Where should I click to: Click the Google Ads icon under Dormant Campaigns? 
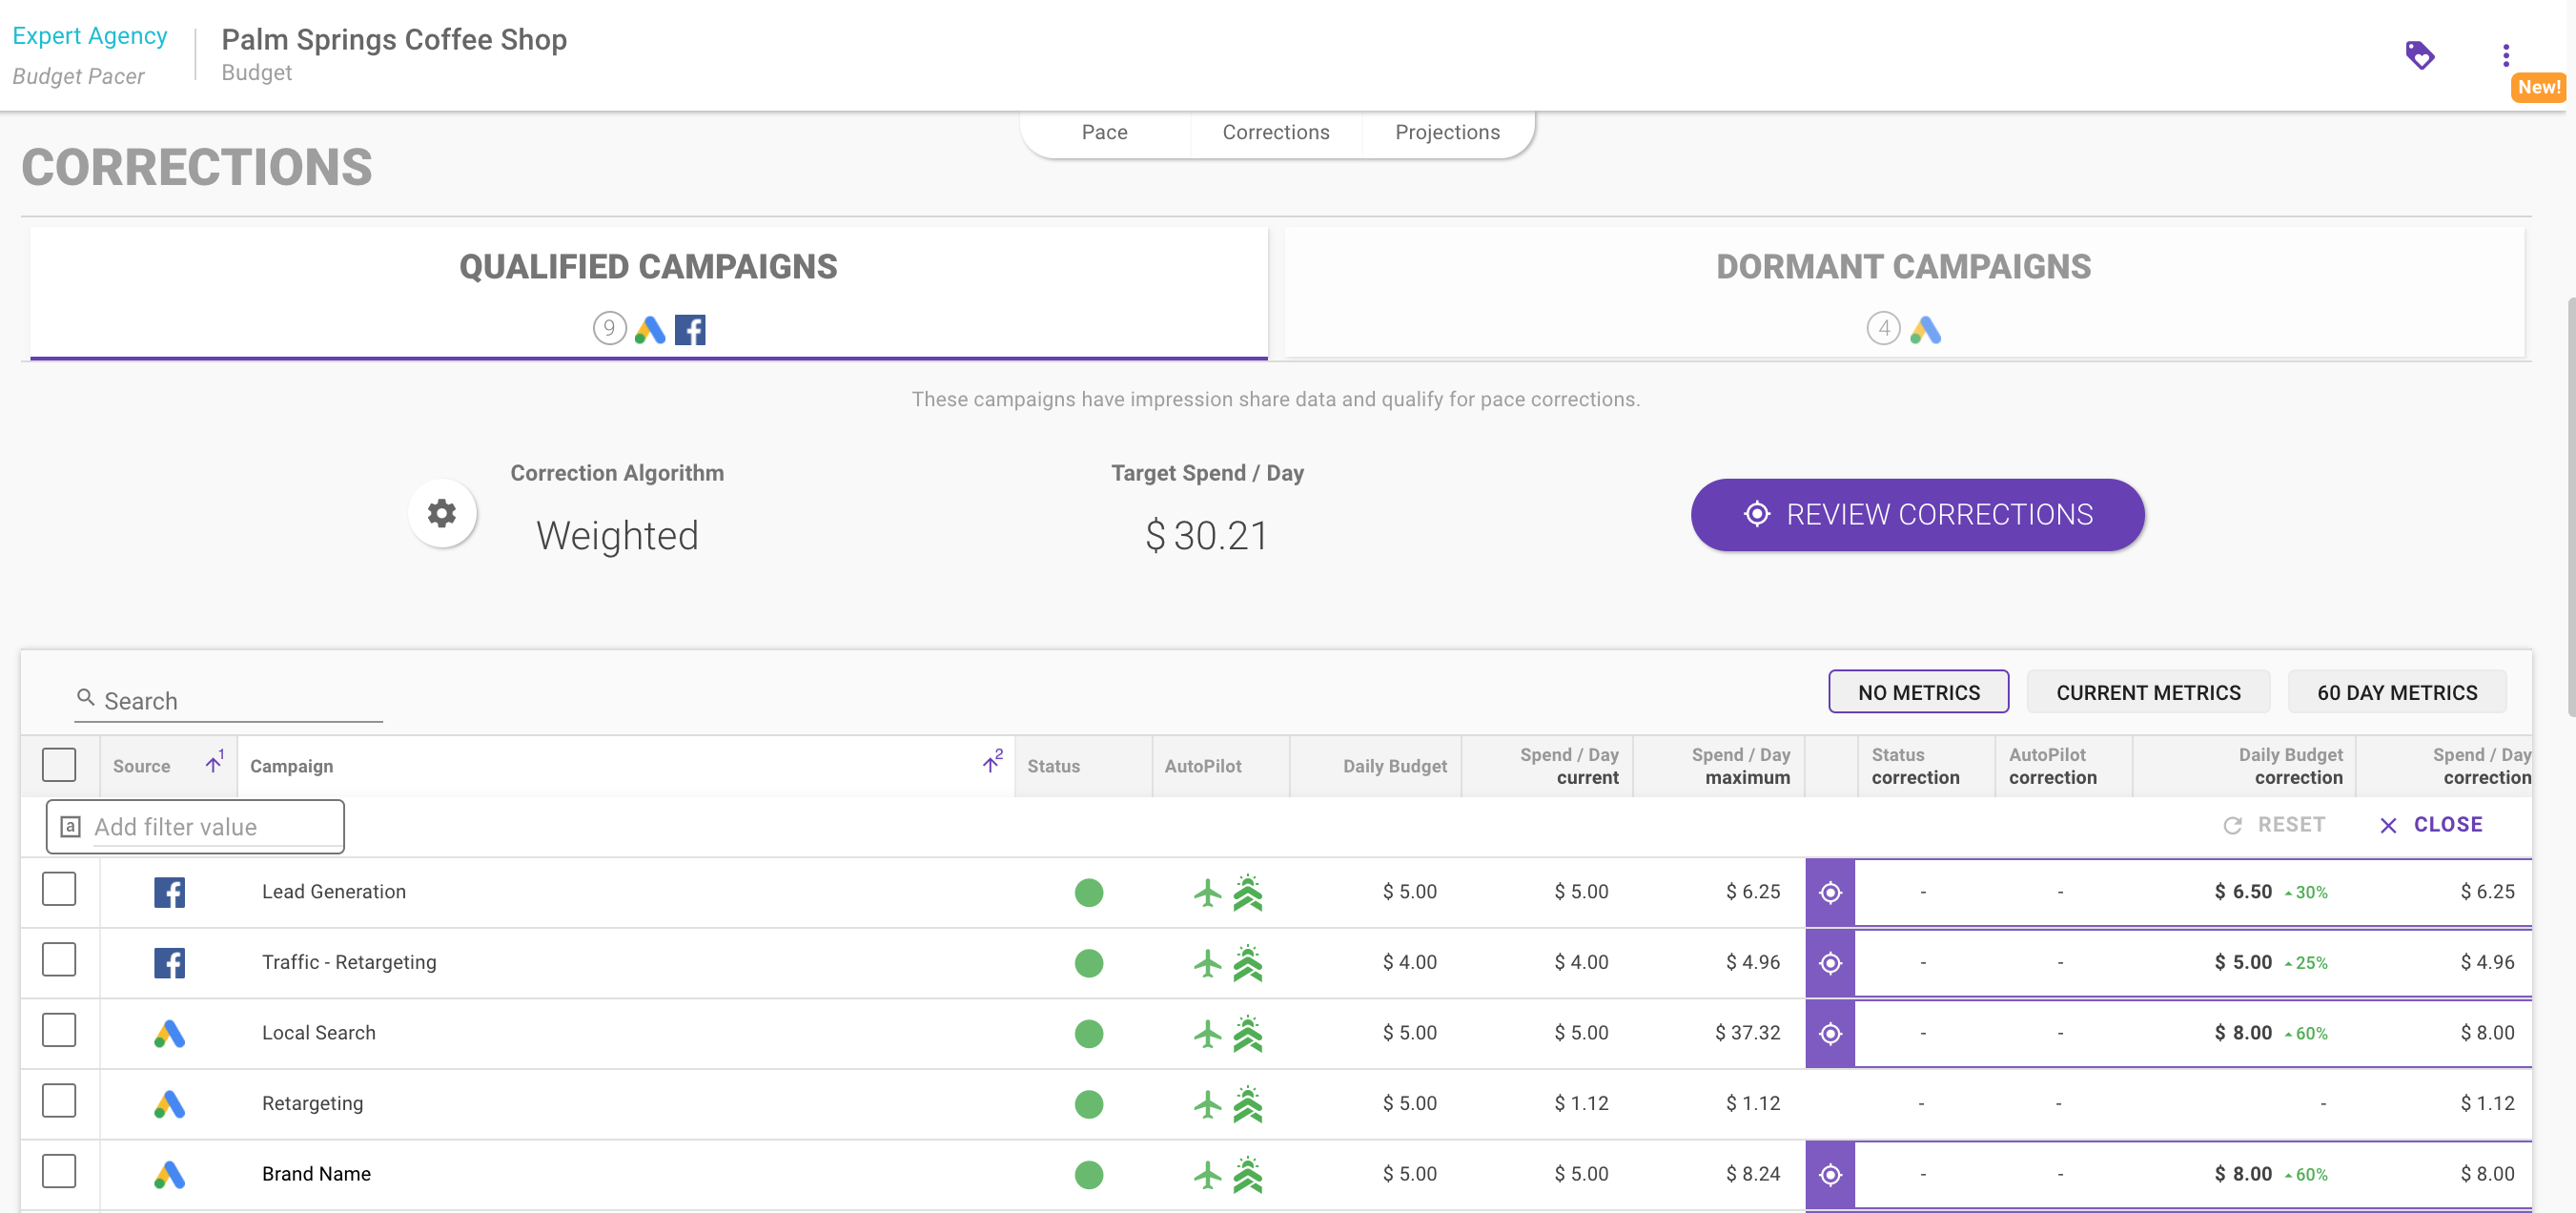[x=1925, y=329]
